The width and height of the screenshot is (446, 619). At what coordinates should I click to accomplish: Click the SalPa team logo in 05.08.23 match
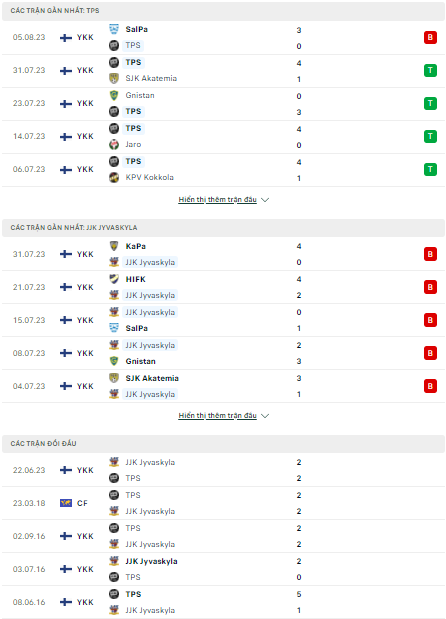point(114,29)
